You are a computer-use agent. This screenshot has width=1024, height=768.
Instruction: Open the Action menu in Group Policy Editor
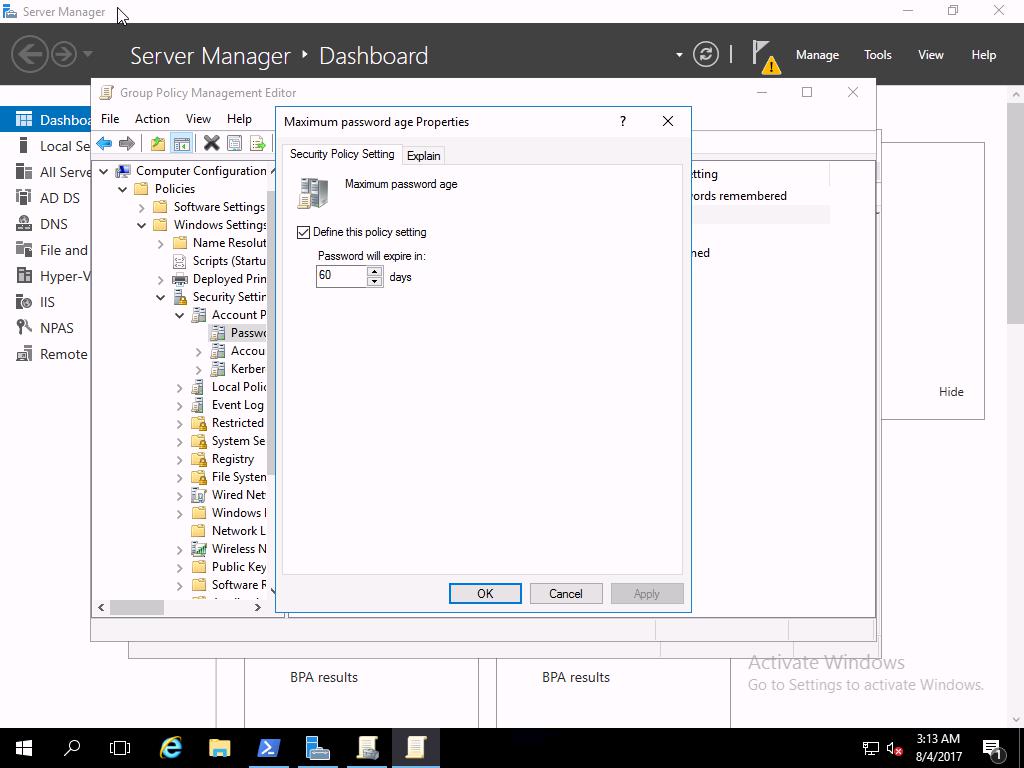152,119
